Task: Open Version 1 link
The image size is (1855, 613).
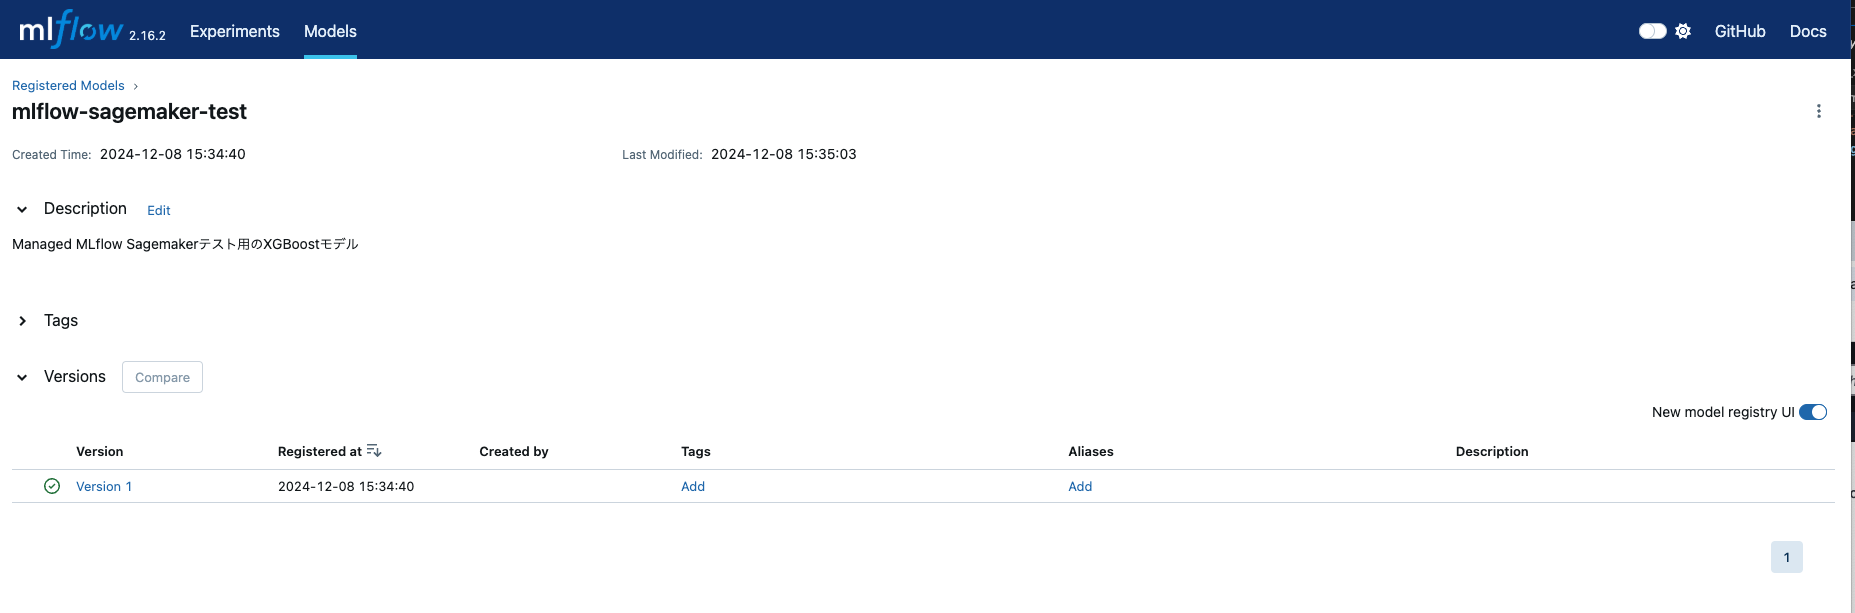Action: [104, 486]
